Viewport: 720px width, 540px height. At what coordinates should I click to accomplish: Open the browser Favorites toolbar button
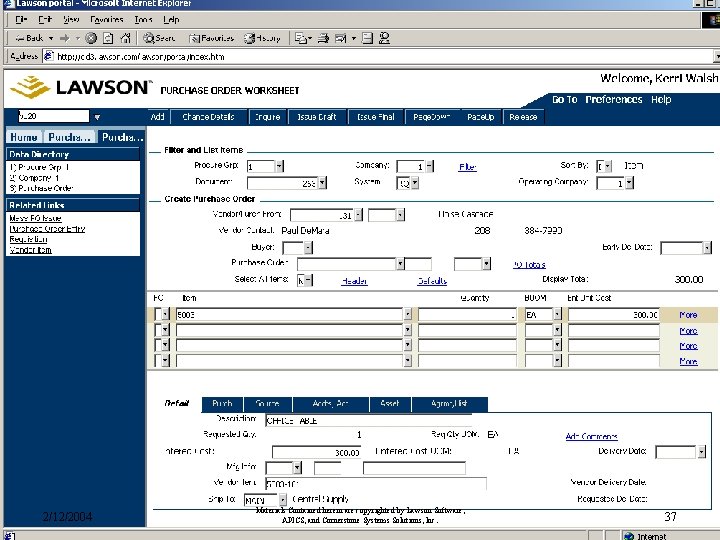point(212,38)
